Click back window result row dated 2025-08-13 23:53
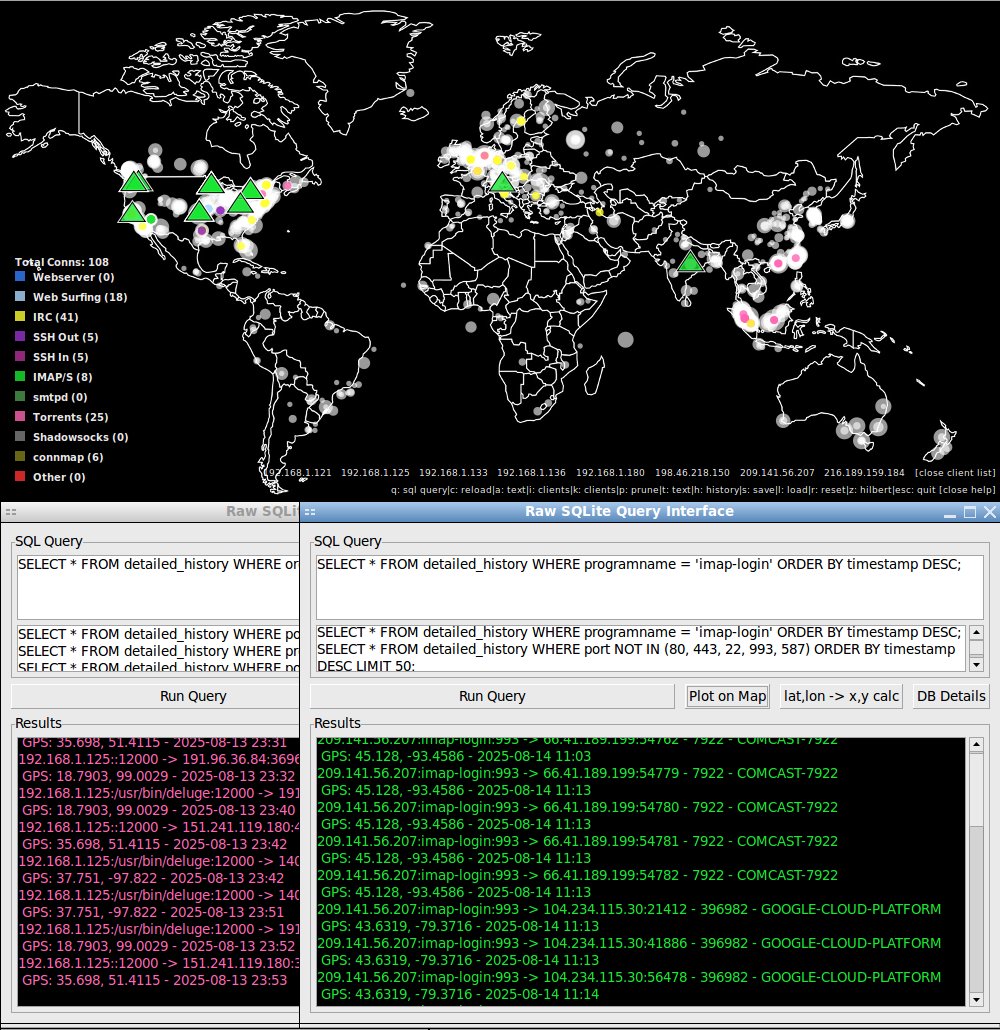Screen dimensions: 1000x1030 tap(154, 980)
